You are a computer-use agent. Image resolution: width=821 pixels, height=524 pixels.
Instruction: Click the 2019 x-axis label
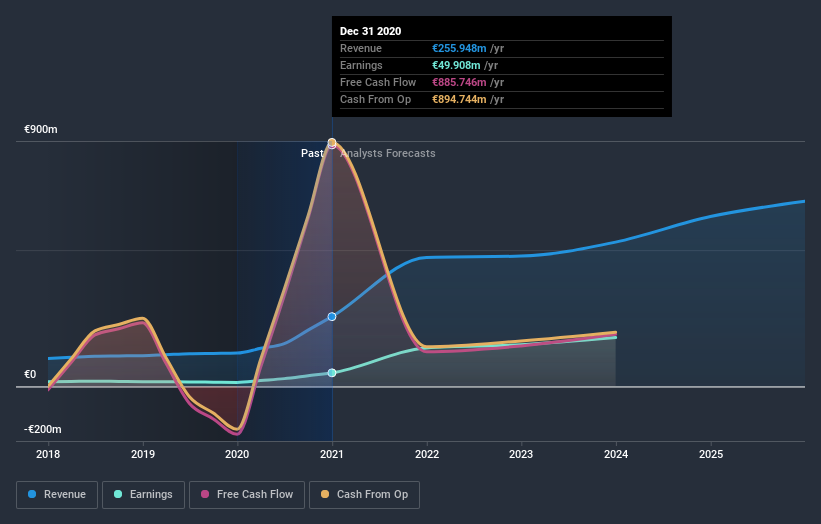[143, 454]
